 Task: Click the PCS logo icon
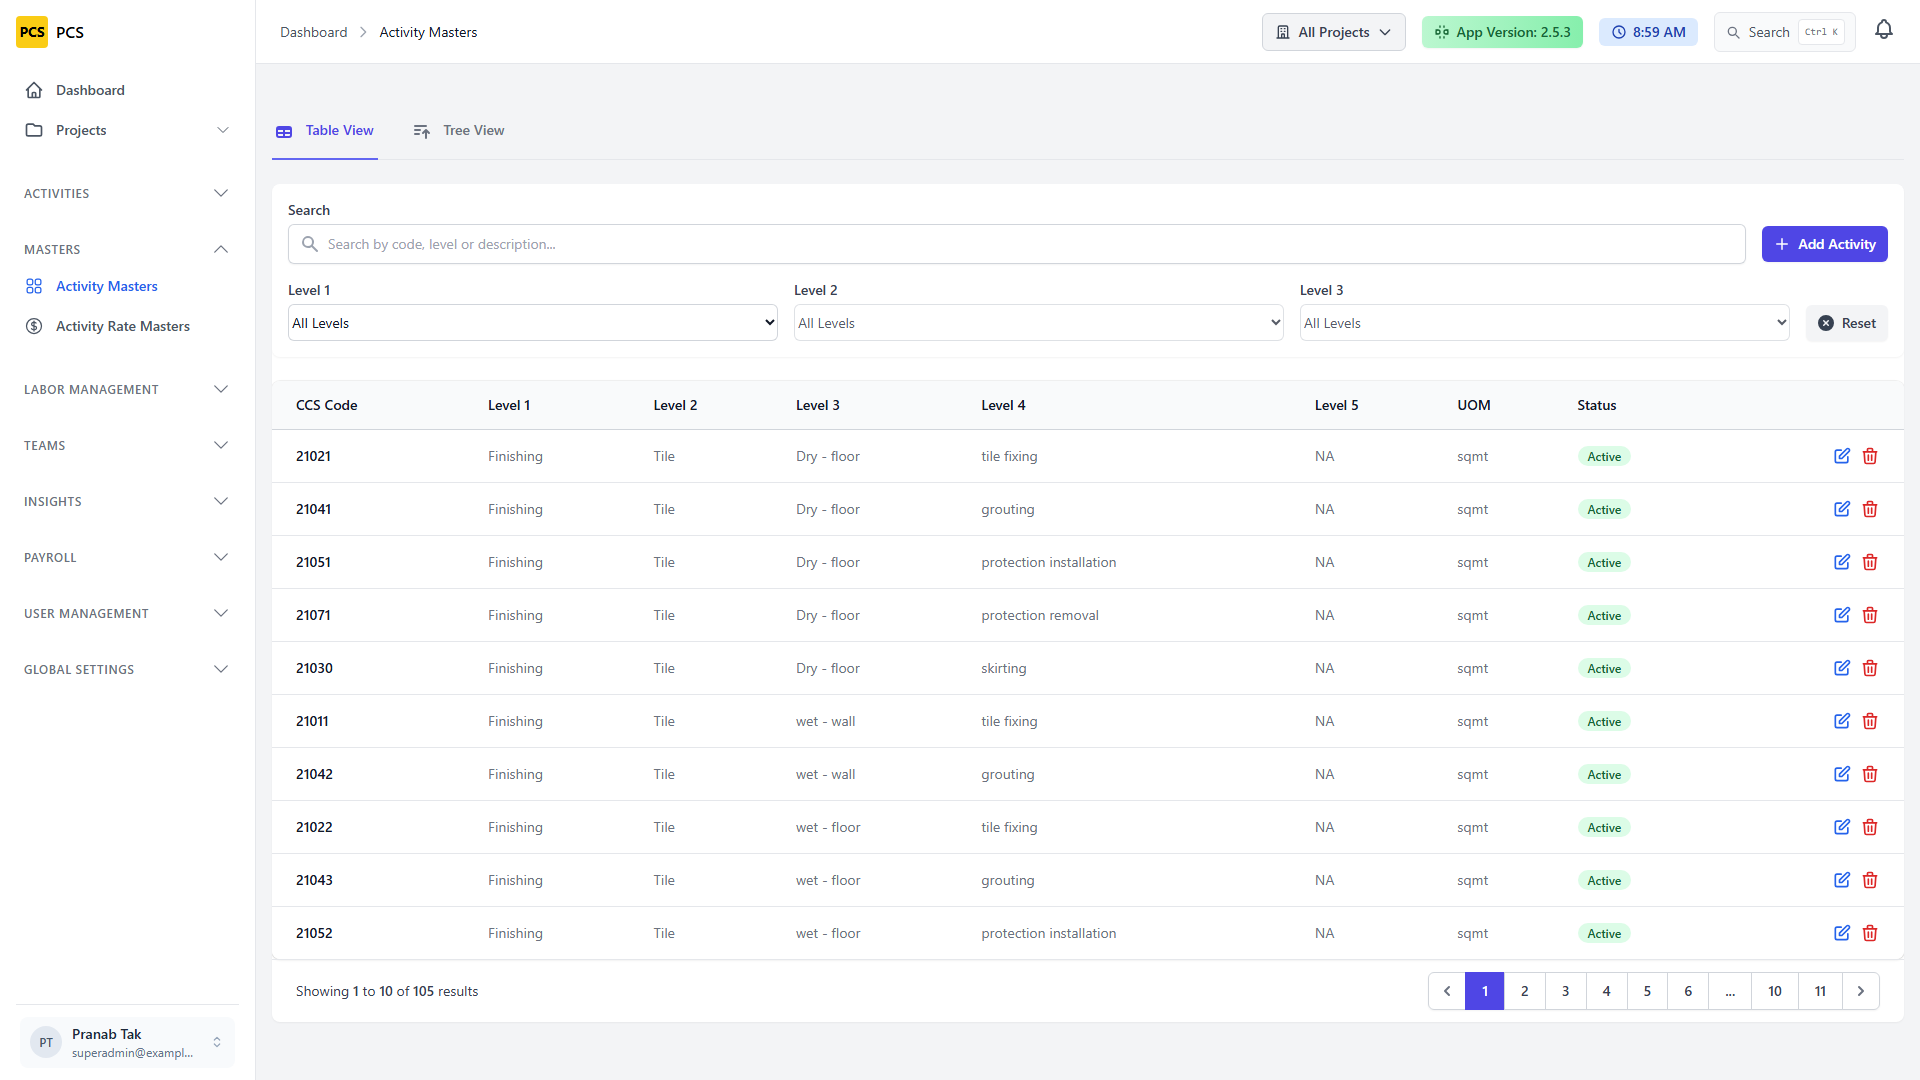(32, 32)
